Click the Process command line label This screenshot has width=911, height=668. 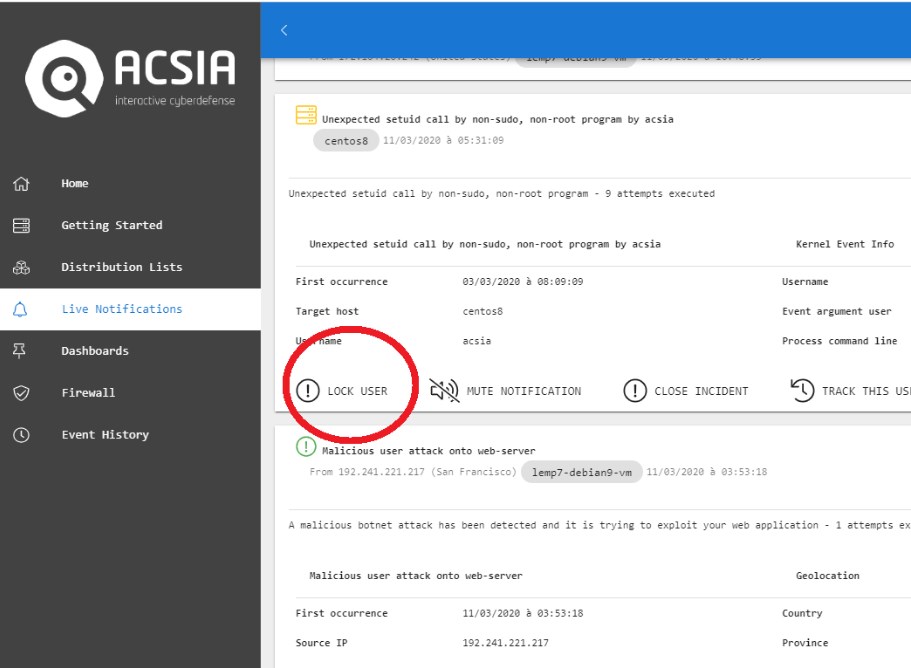pyautogui.click(x=840, y=341)
